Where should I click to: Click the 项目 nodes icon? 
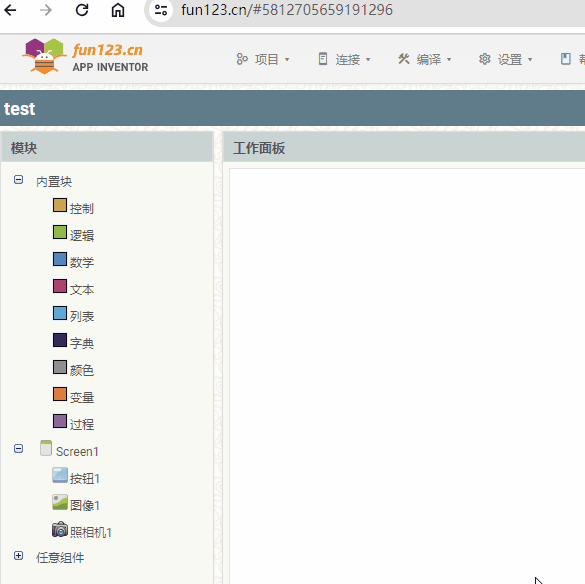click(x=242, y=59)
